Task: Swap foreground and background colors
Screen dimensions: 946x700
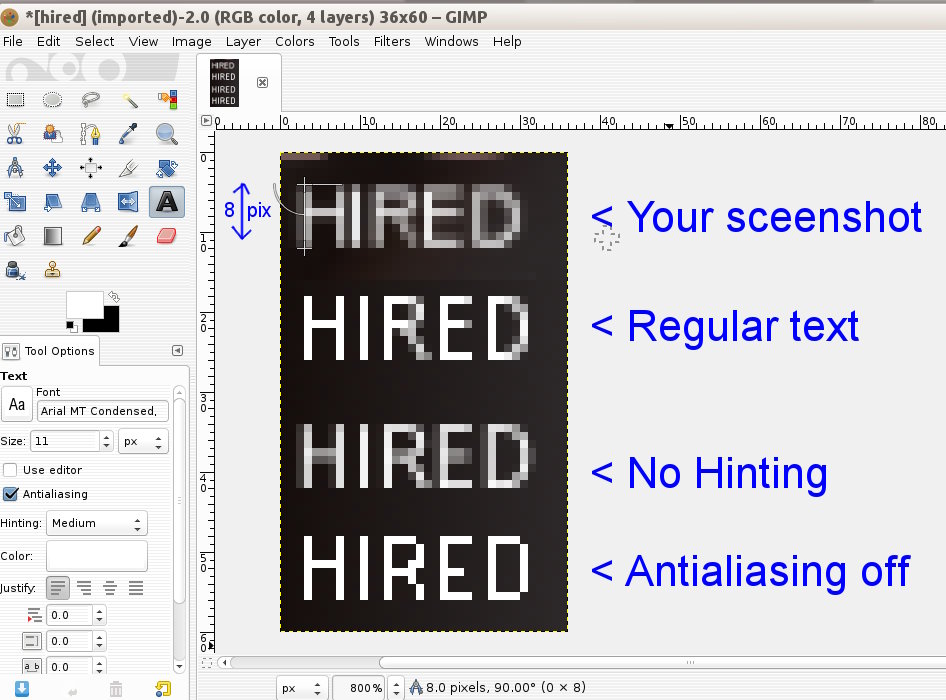Action: point(114,296)
